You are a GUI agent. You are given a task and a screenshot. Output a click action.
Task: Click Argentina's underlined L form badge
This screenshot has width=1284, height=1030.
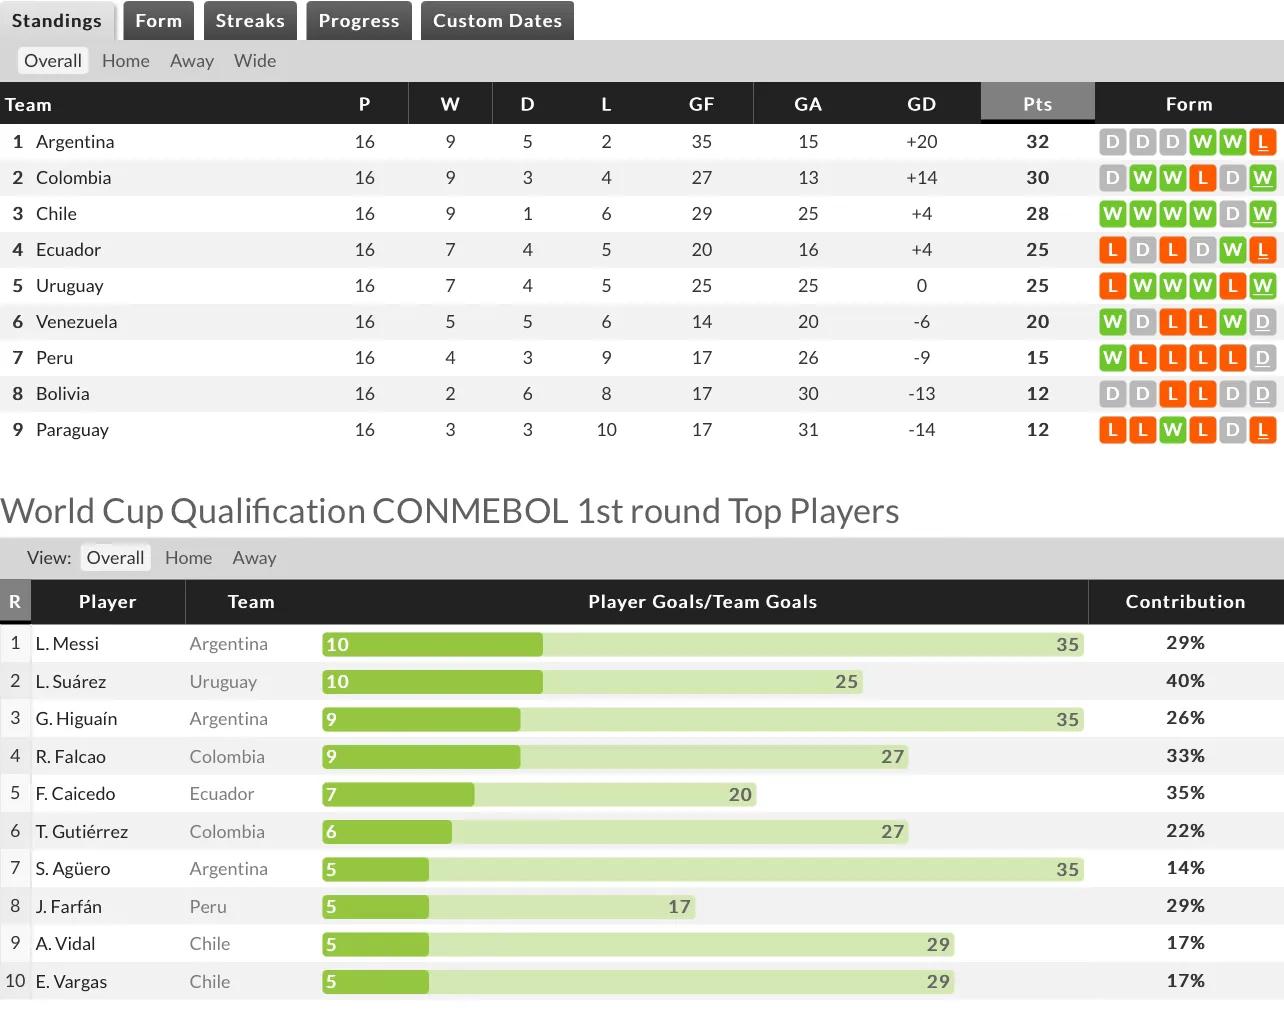click(x=1262, y=142)
